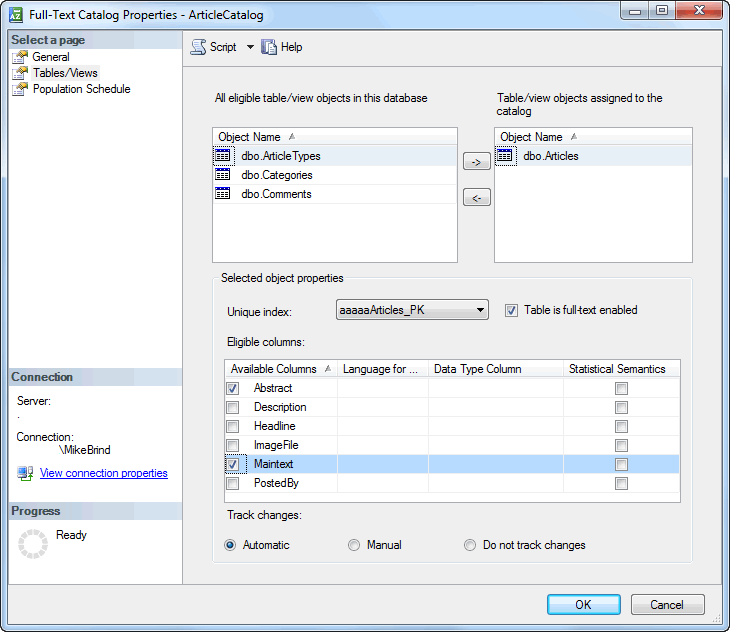
Task: Switch to the Tables/Views page
Action: [x=65, y=73]
